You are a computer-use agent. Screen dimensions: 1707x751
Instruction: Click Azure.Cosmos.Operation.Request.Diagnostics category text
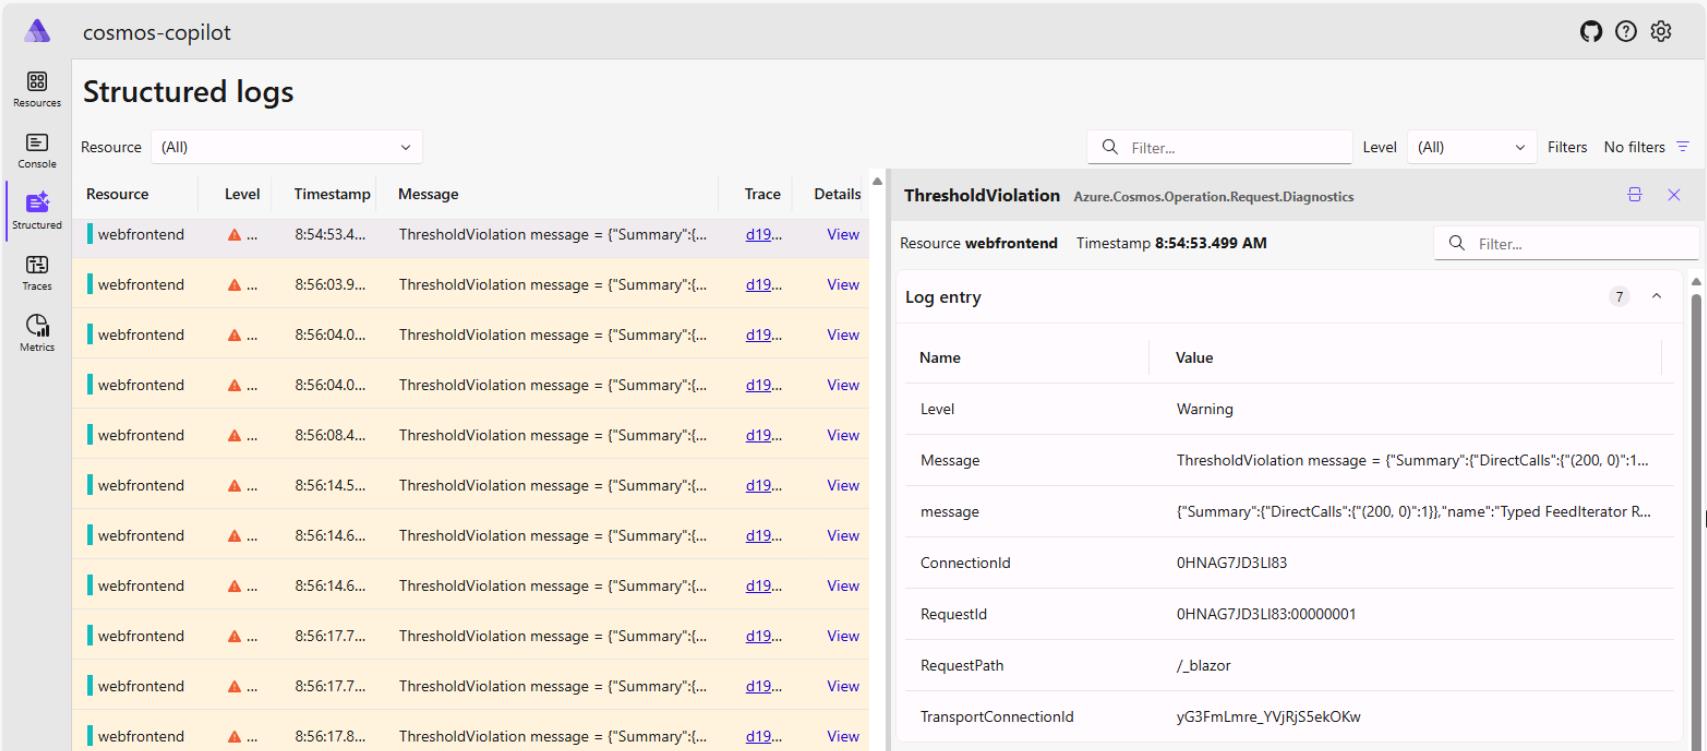tap(1213, 197)
